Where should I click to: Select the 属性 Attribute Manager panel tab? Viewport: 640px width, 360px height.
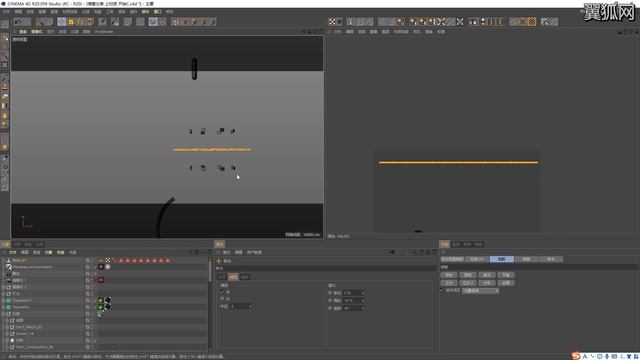[220, 244]
